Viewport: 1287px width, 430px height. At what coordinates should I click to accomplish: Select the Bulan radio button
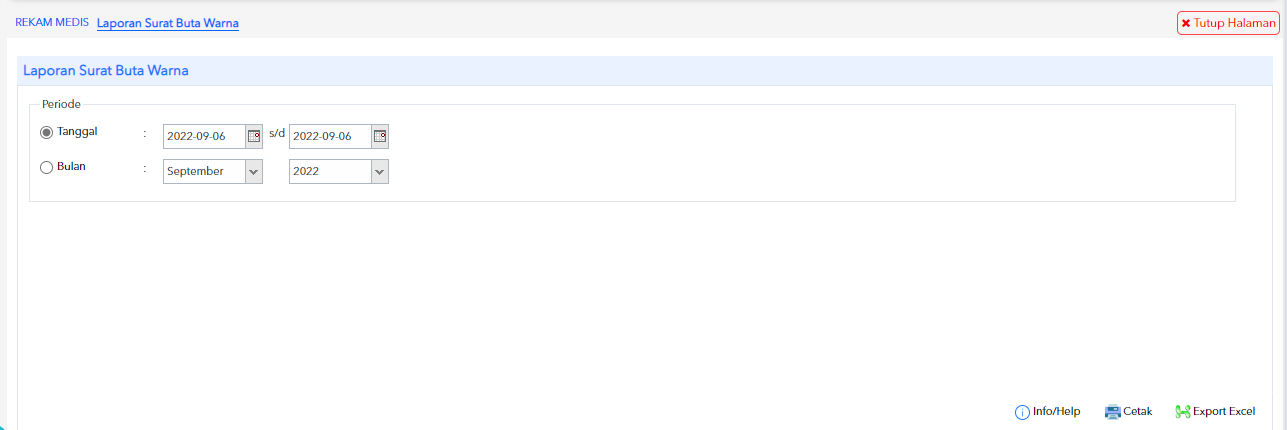click(46, 168)
